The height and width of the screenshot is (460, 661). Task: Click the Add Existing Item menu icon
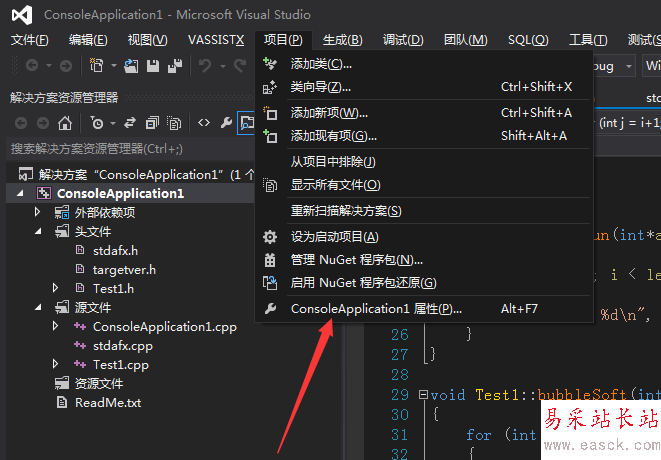[270, 136]
